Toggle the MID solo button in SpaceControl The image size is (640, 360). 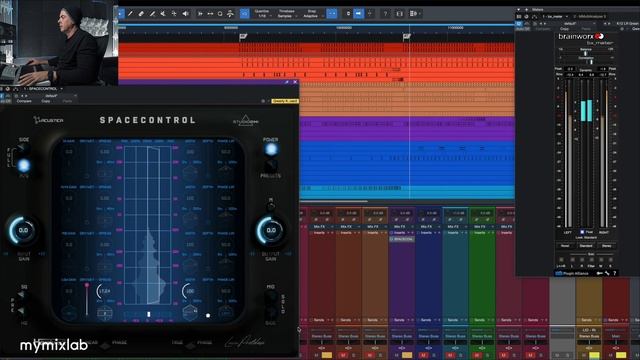point(271,297)
